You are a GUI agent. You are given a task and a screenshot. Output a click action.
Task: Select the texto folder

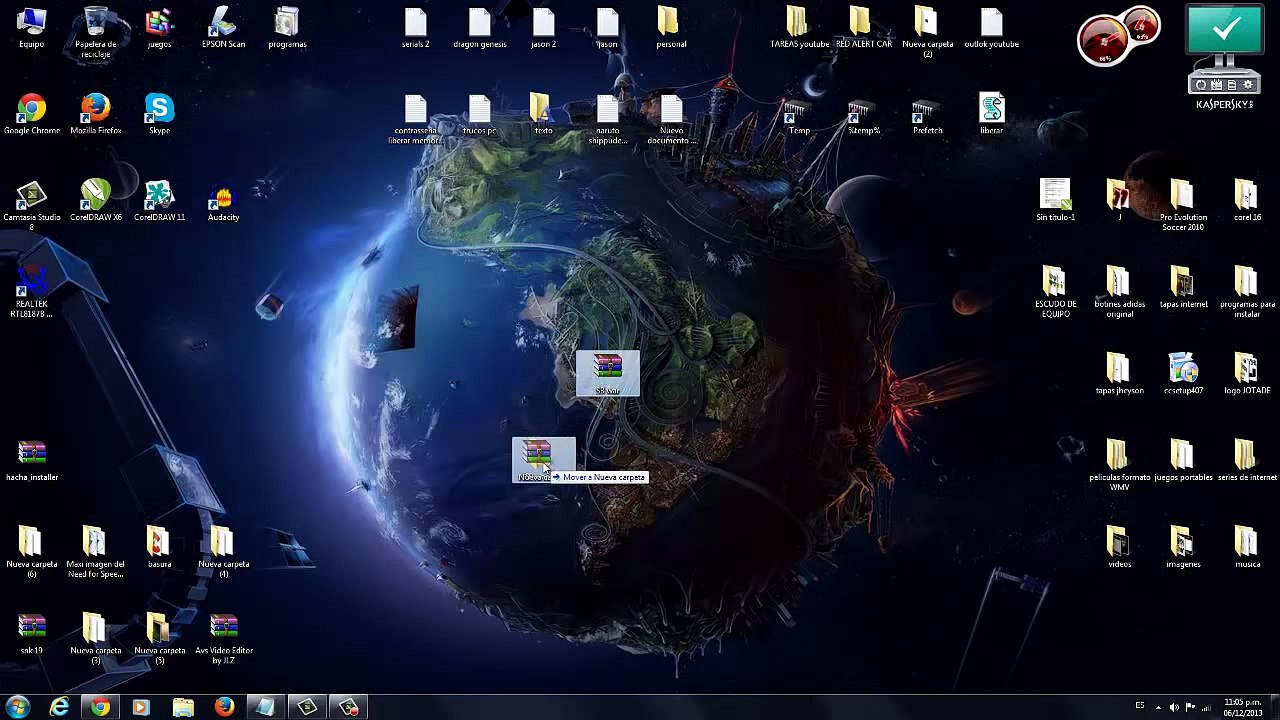point(543,114)
